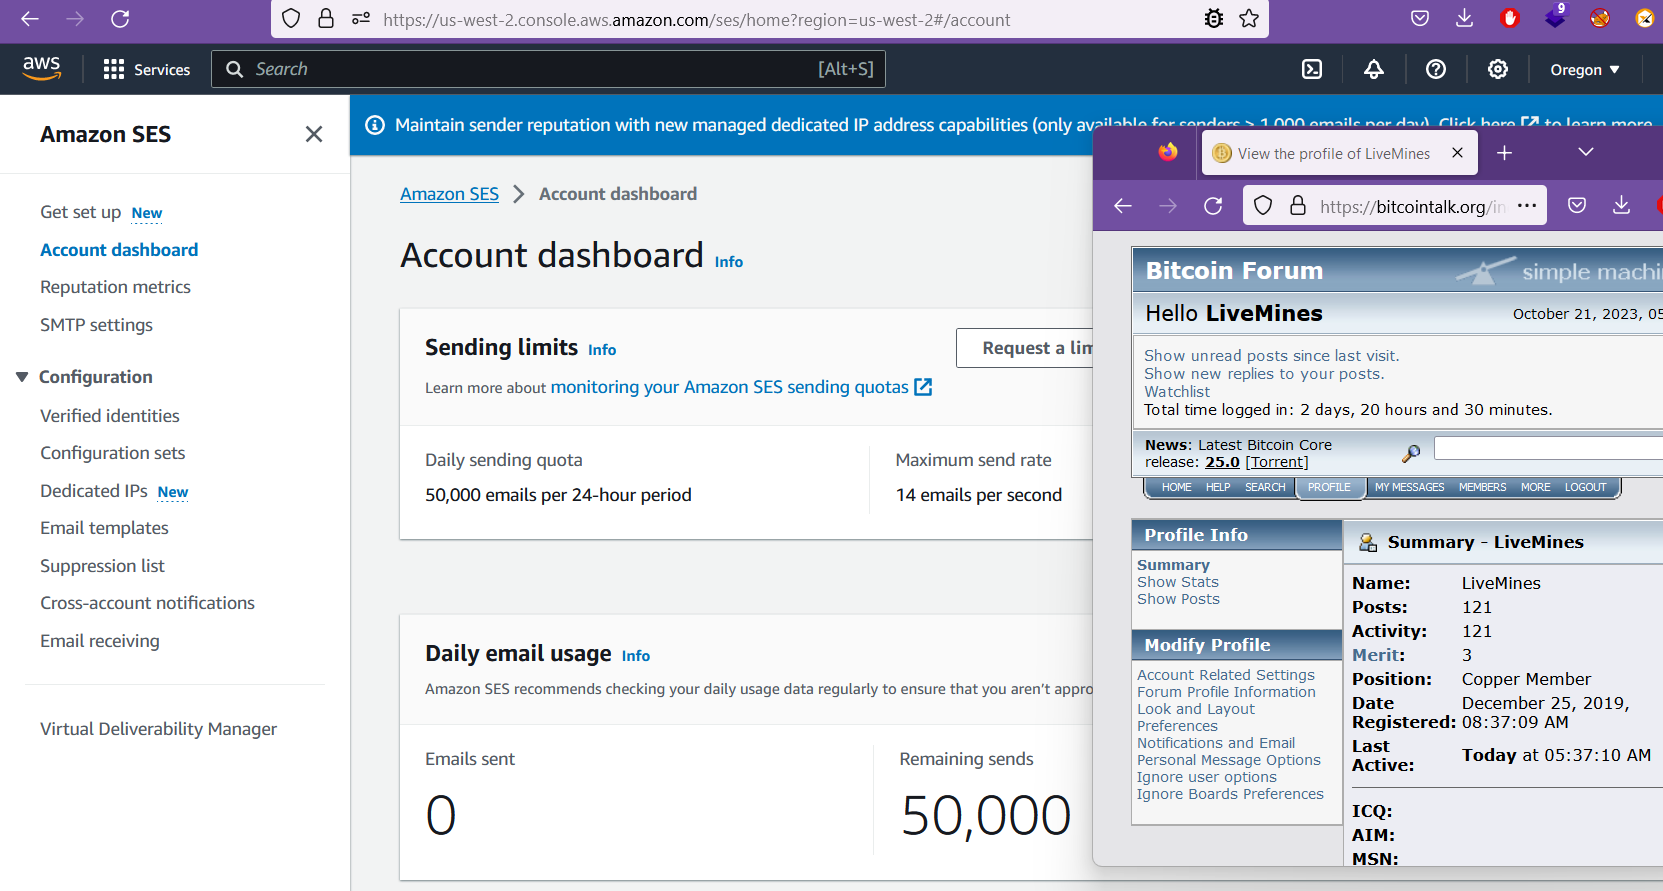Open the AWS help question mark icon
Screen dimensions: 1663x891
pyautogui.click(x=1436, y=69)
